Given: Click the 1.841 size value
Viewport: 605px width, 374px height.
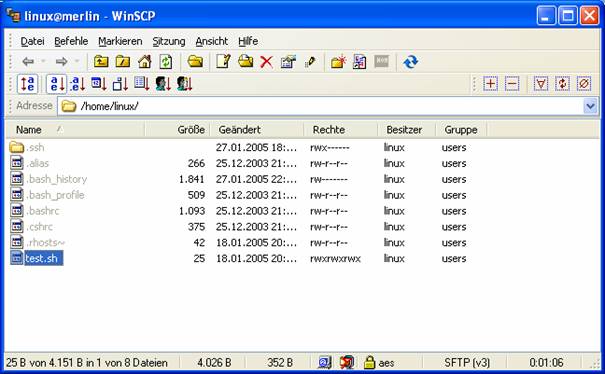Looking at the screenshot, I should [x=192, y=179].
